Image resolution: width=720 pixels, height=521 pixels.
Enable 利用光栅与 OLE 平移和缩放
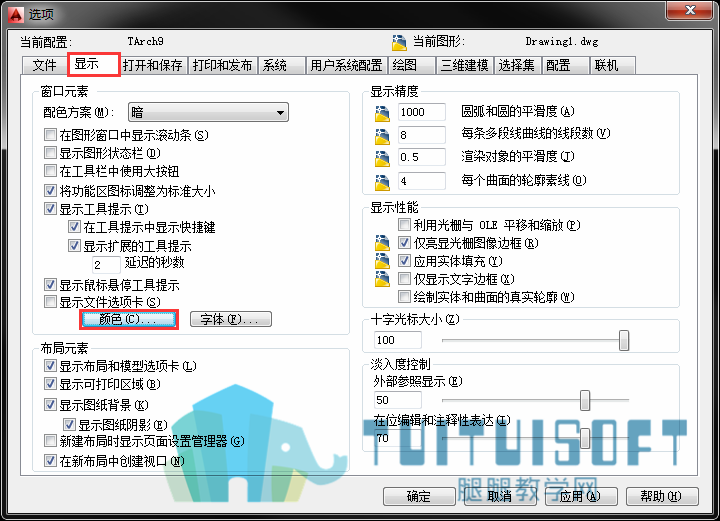click(x=404, y=224)
